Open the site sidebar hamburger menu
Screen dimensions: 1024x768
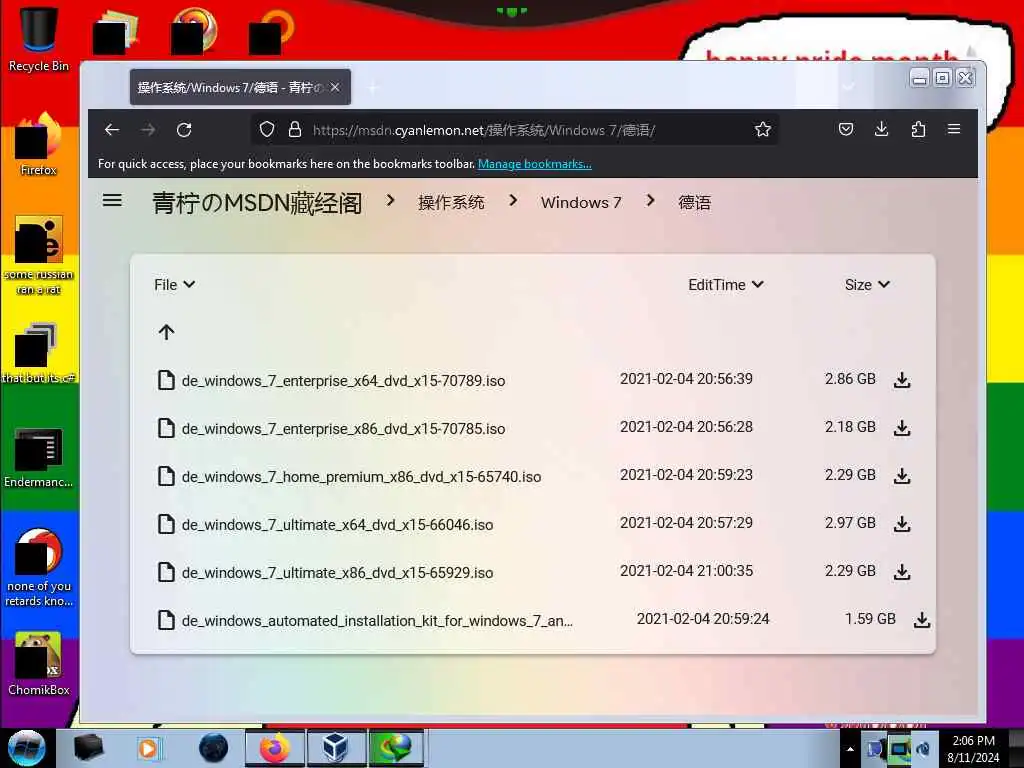(x=112, y=200)
